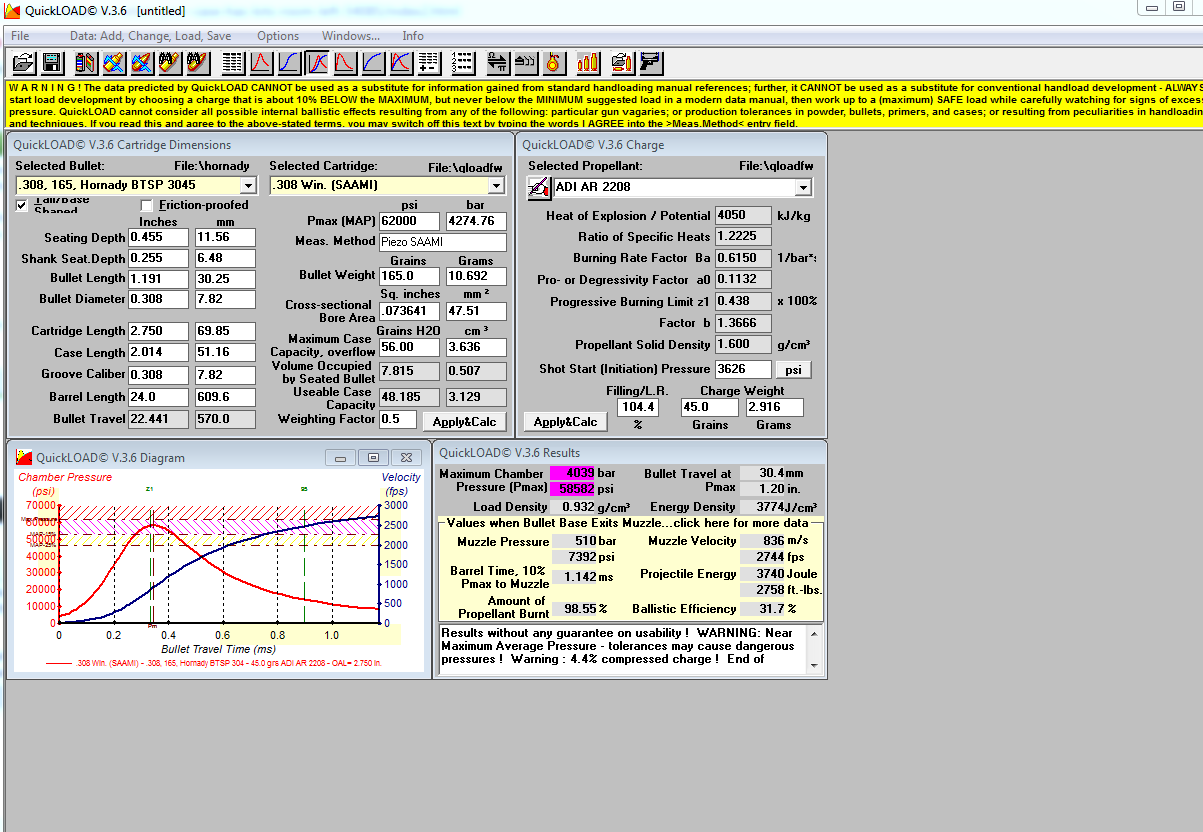Save data using the floppy disk icon
Image resolution: width=1203 pixels, height=832 pixels.
[52, 63]
